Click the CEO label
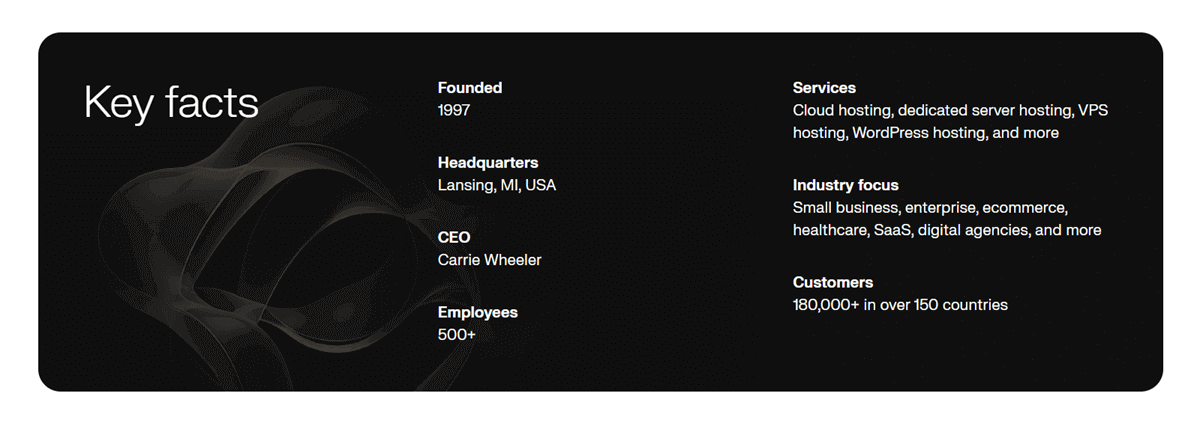Viewport: 1200px width, 425px height. 454,237
